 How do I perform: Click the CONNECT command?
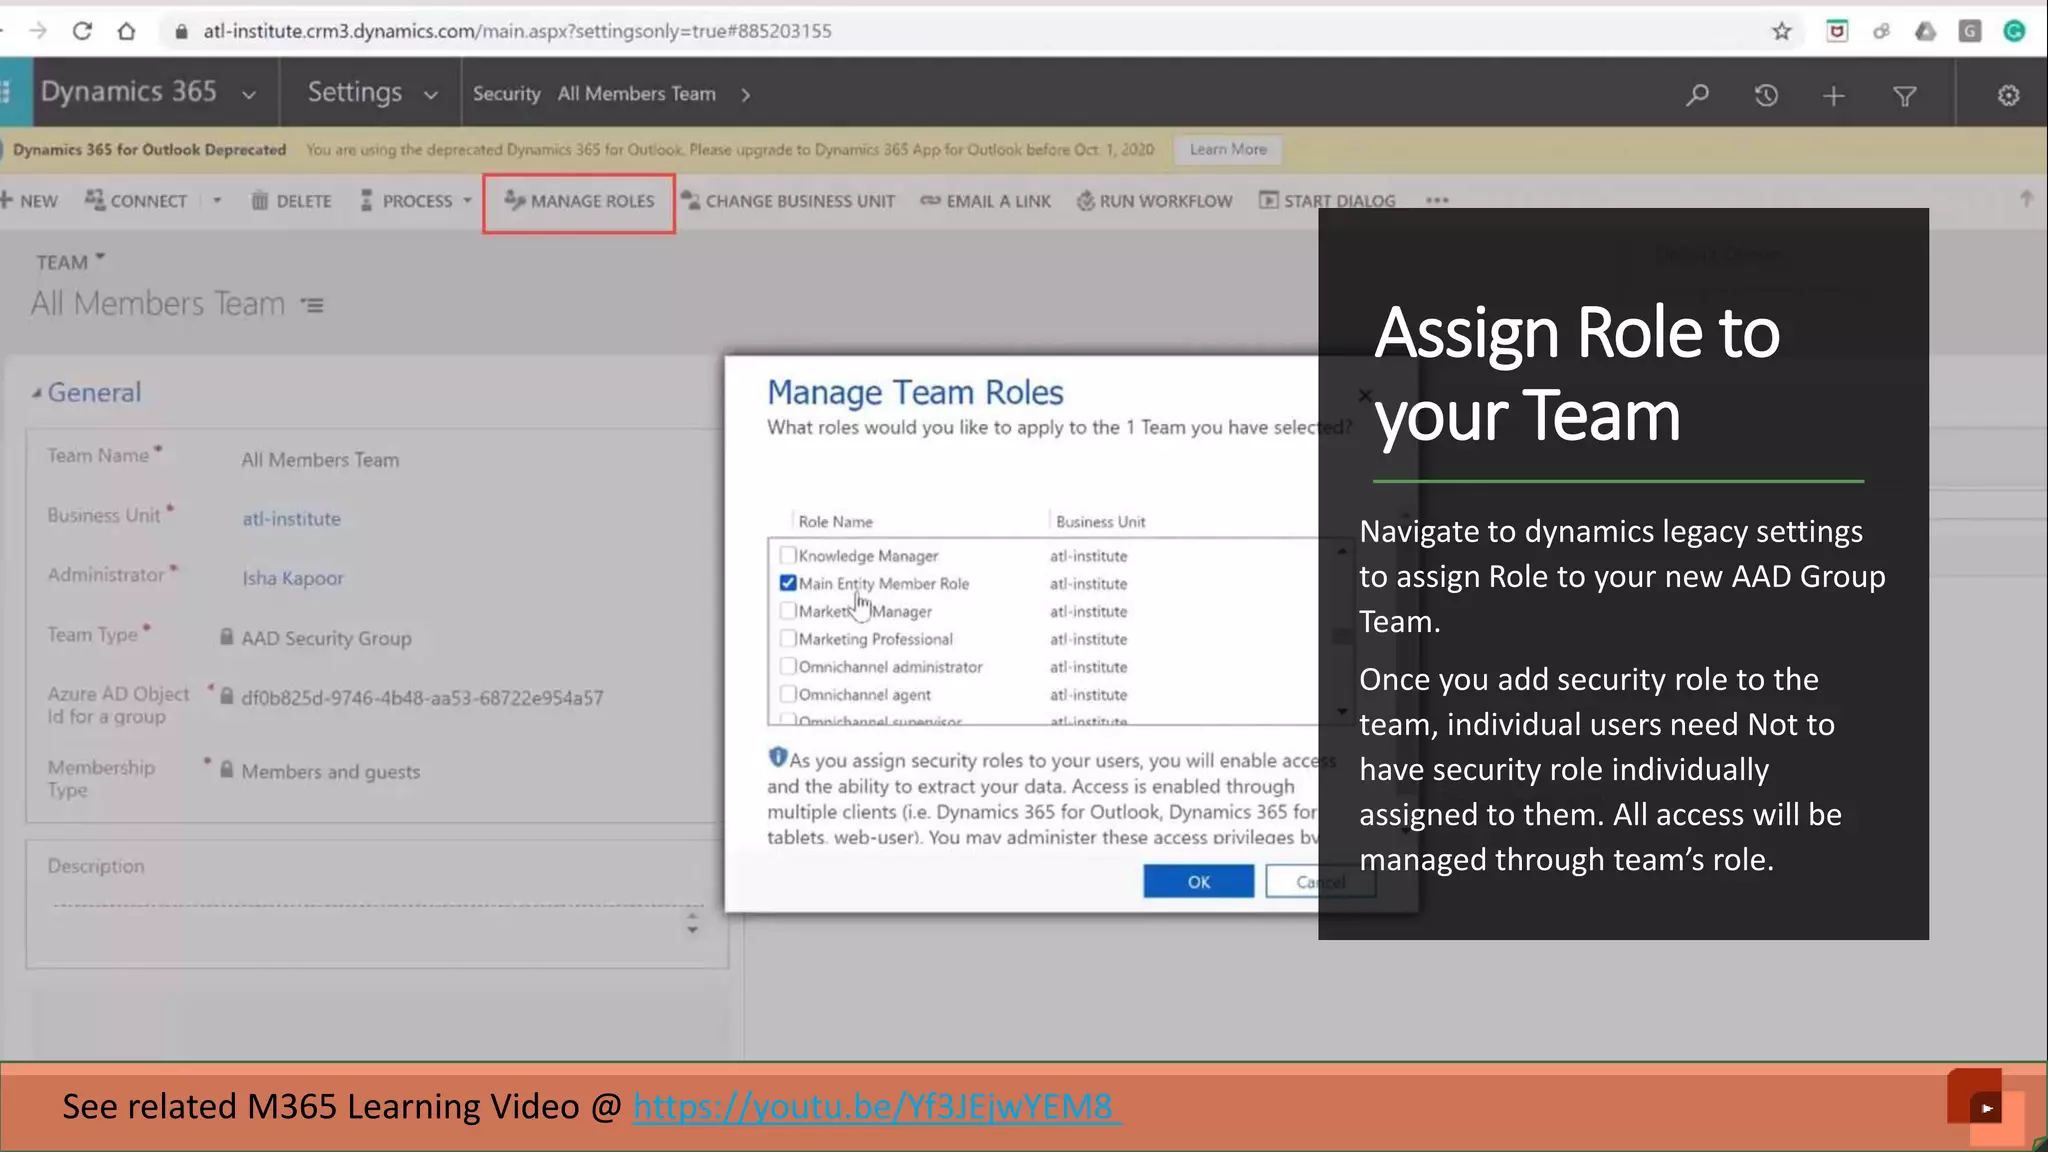pyautogui.click(x=136, y=201)
